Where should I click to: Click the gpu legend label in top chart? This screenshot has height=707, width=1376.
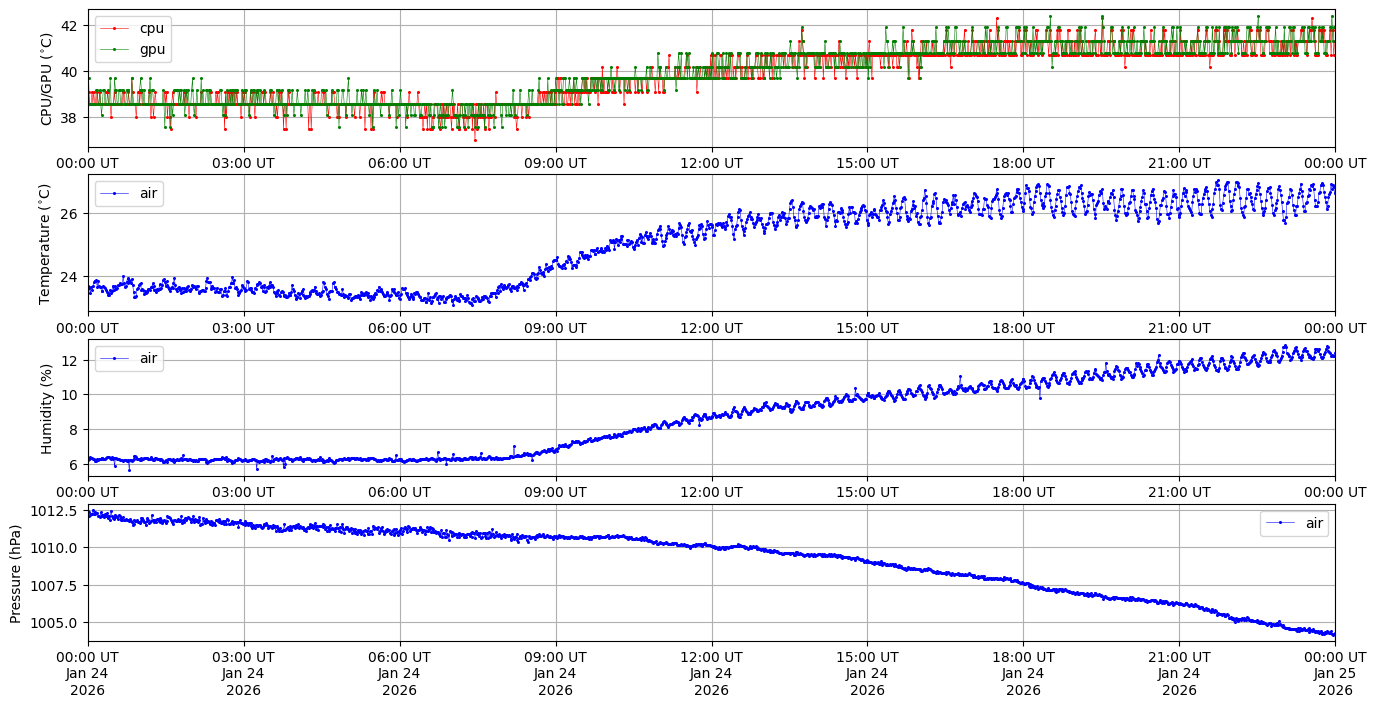click(x=152, y=49)
